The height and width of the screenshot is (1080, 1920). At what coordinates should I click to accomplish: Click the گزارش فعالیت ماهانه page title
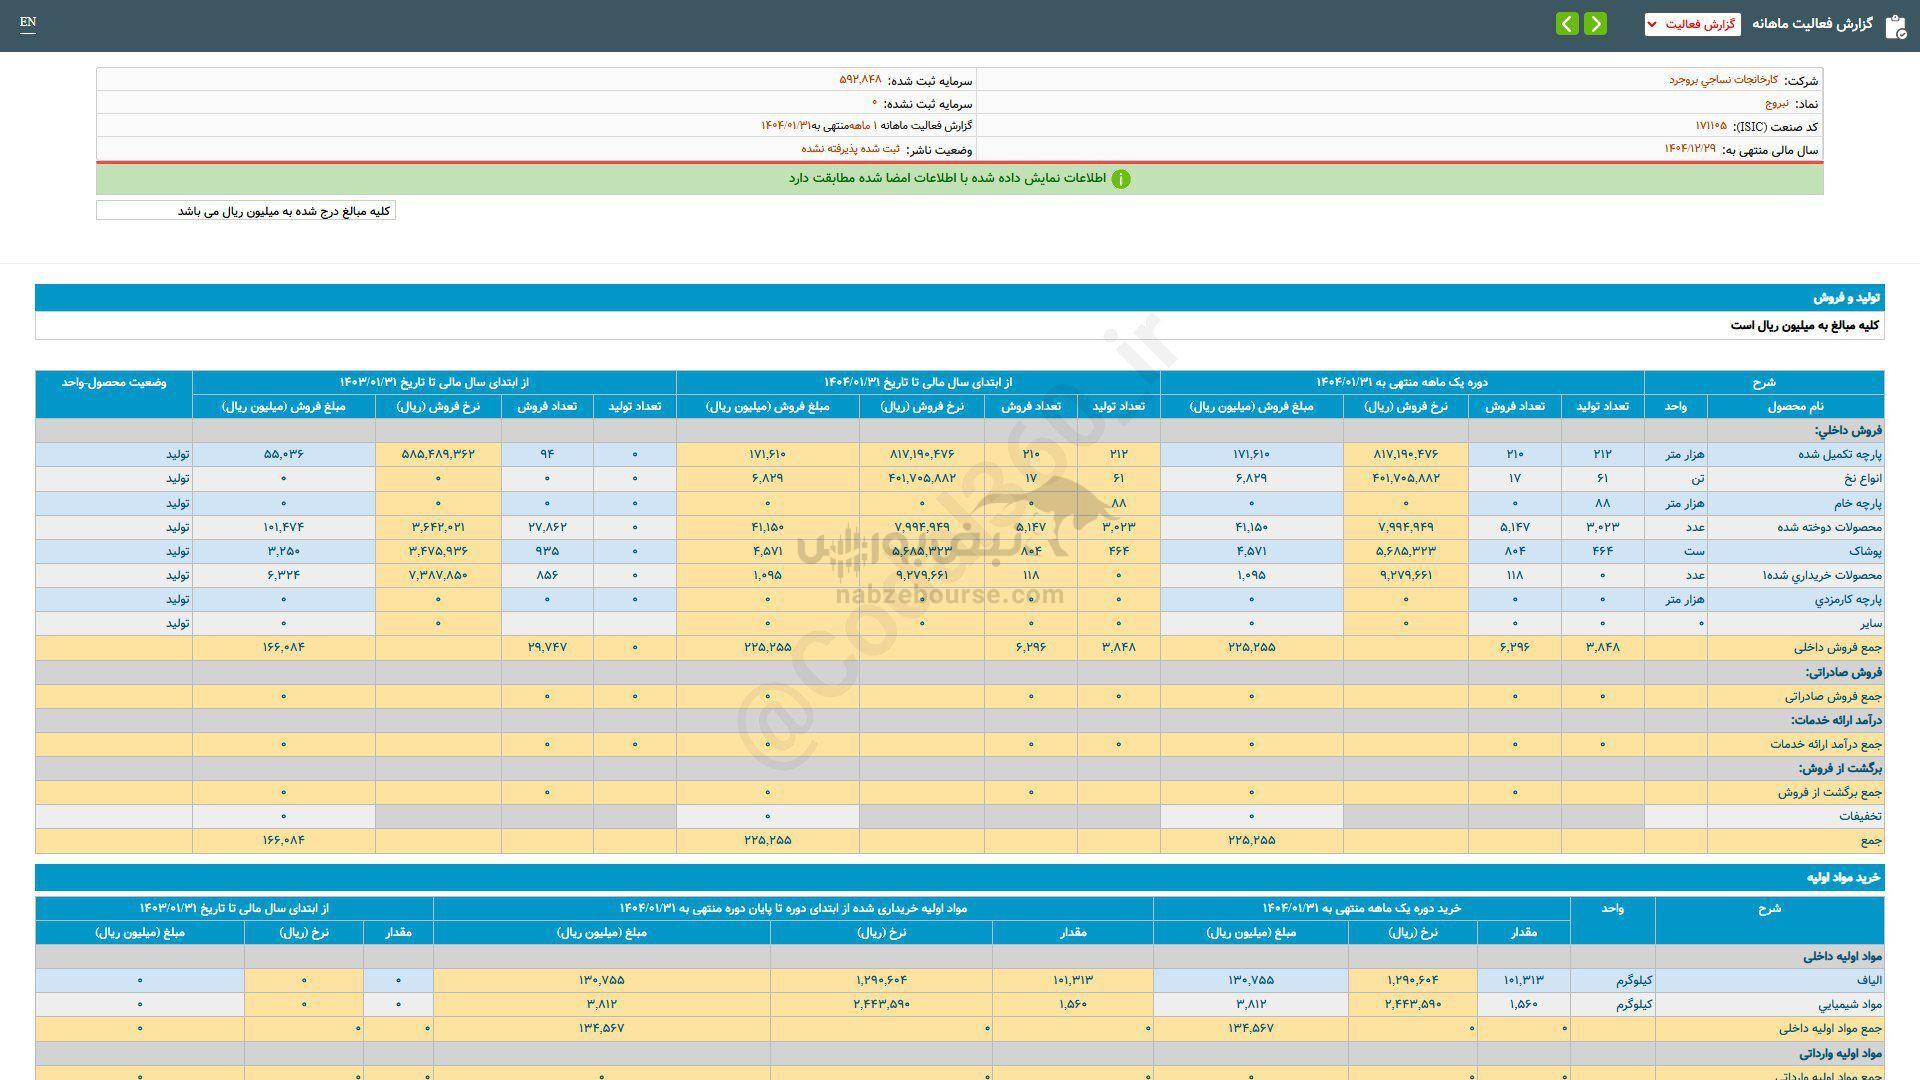[1812, 24]
